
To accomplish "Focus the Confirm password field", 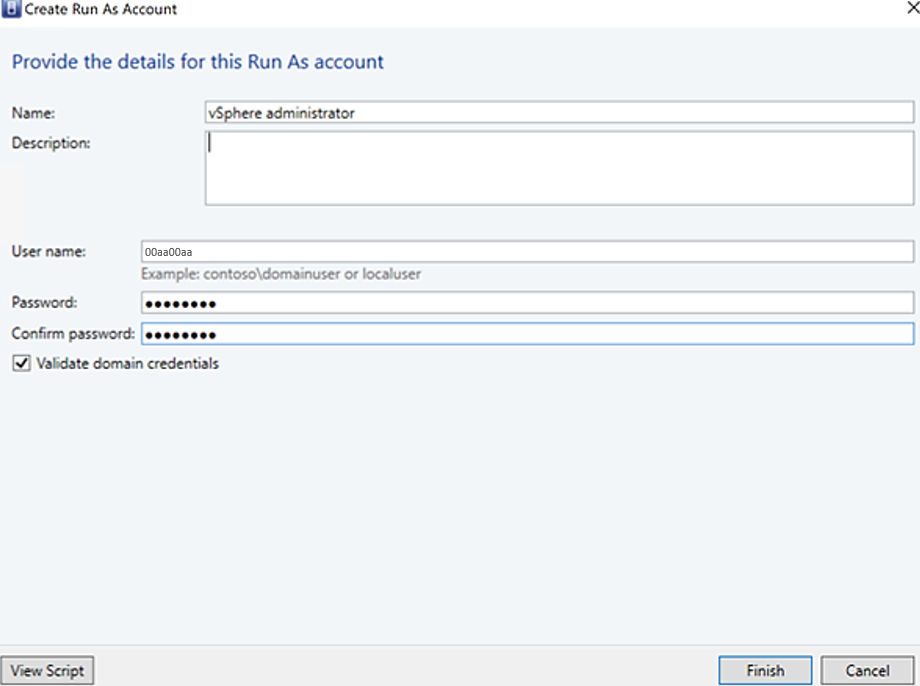I will 527,334.
